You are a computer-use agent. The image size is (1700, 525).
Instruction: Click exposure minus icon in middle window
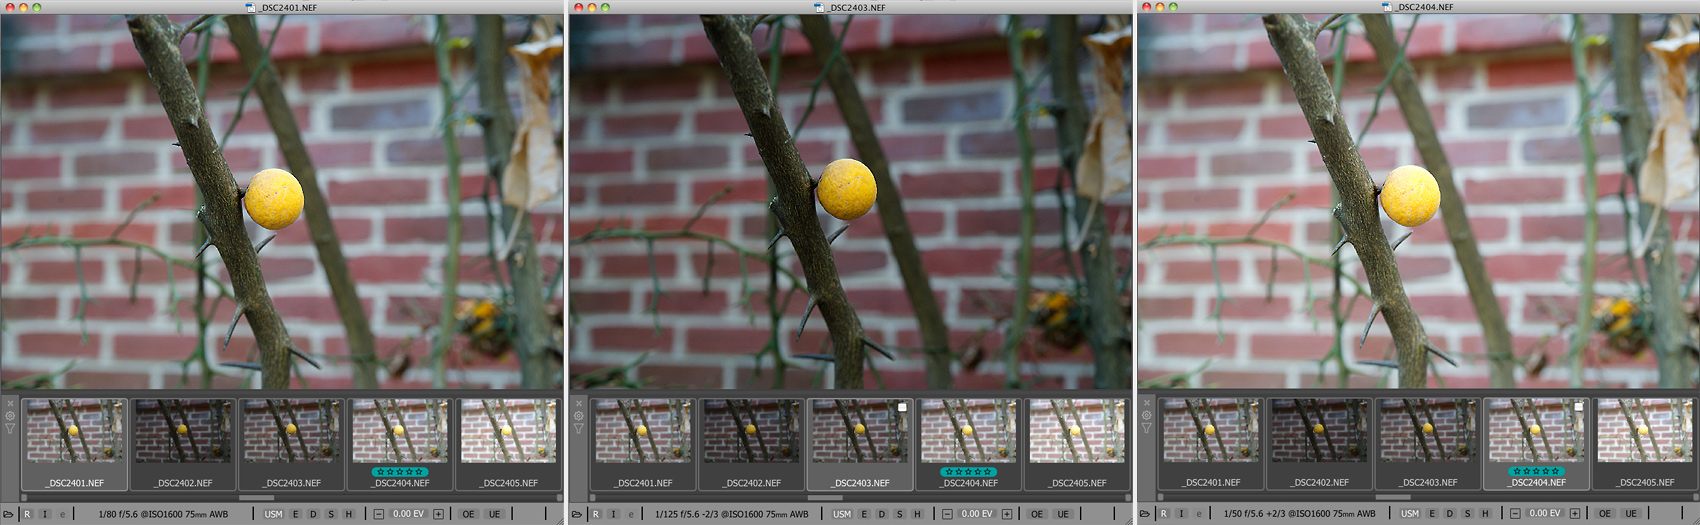(947, 514)
